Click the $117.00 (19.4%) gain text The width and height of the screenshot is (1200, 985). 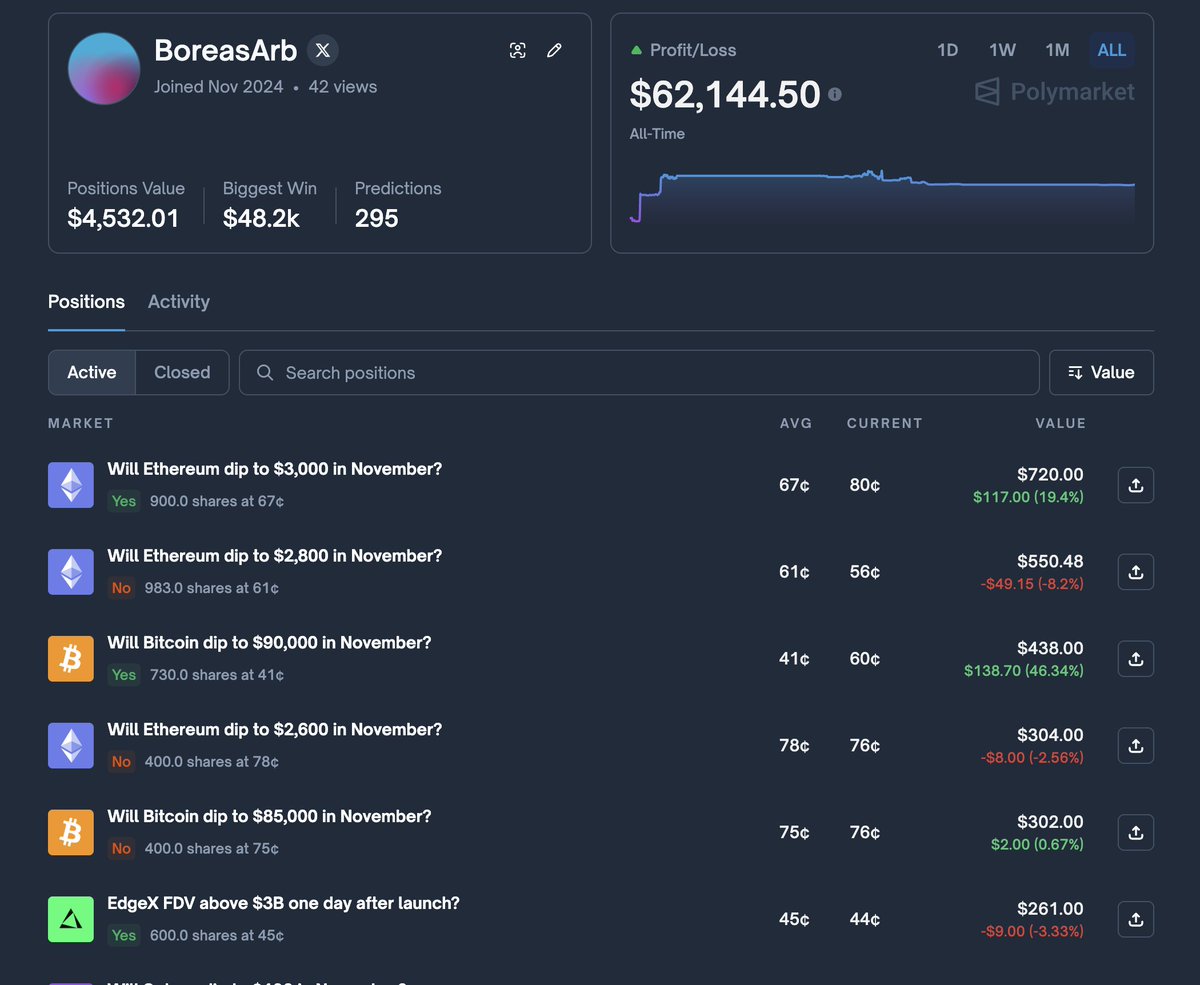coord(1028,497)
